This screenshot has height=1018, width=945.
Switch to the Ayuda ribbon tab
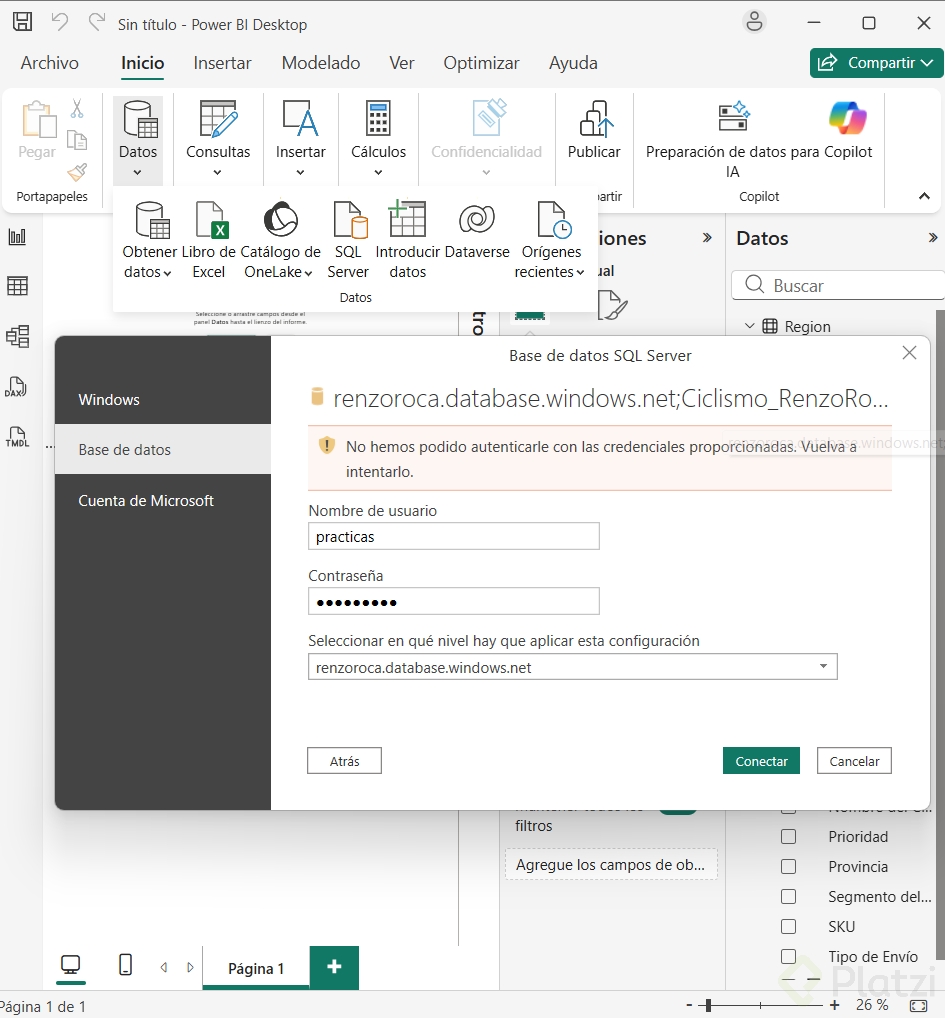573,63
